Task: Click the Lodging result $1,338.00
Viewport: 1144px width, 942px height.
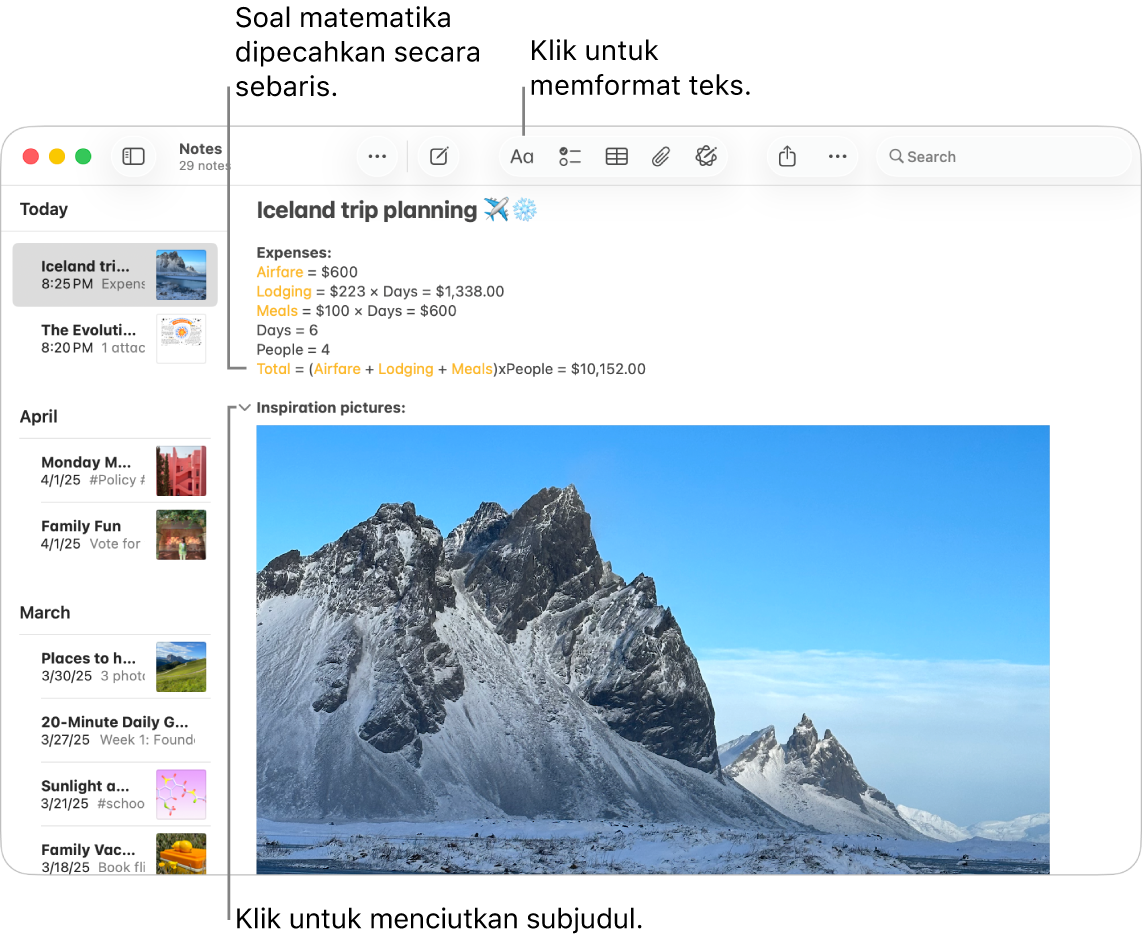Action: click(470, 291)
